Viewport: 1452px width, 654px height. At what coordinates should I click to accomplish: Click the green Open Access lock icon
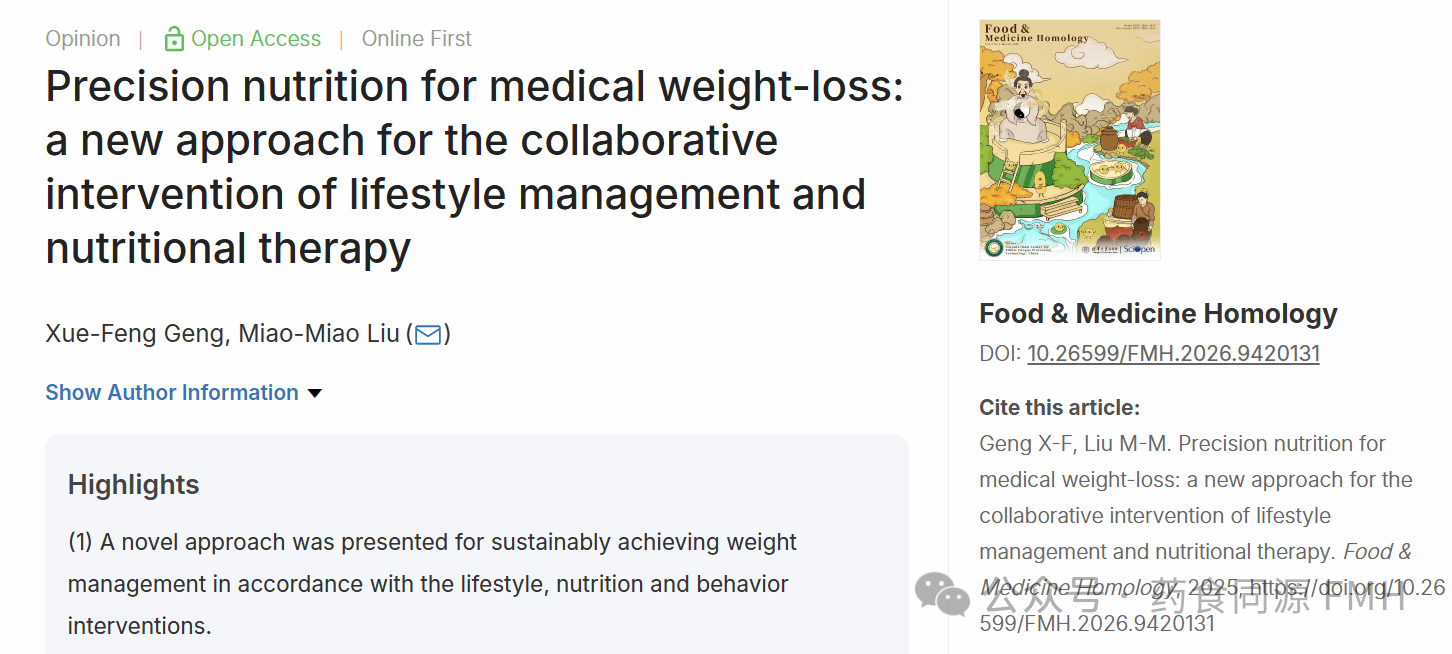coord(174,39)
